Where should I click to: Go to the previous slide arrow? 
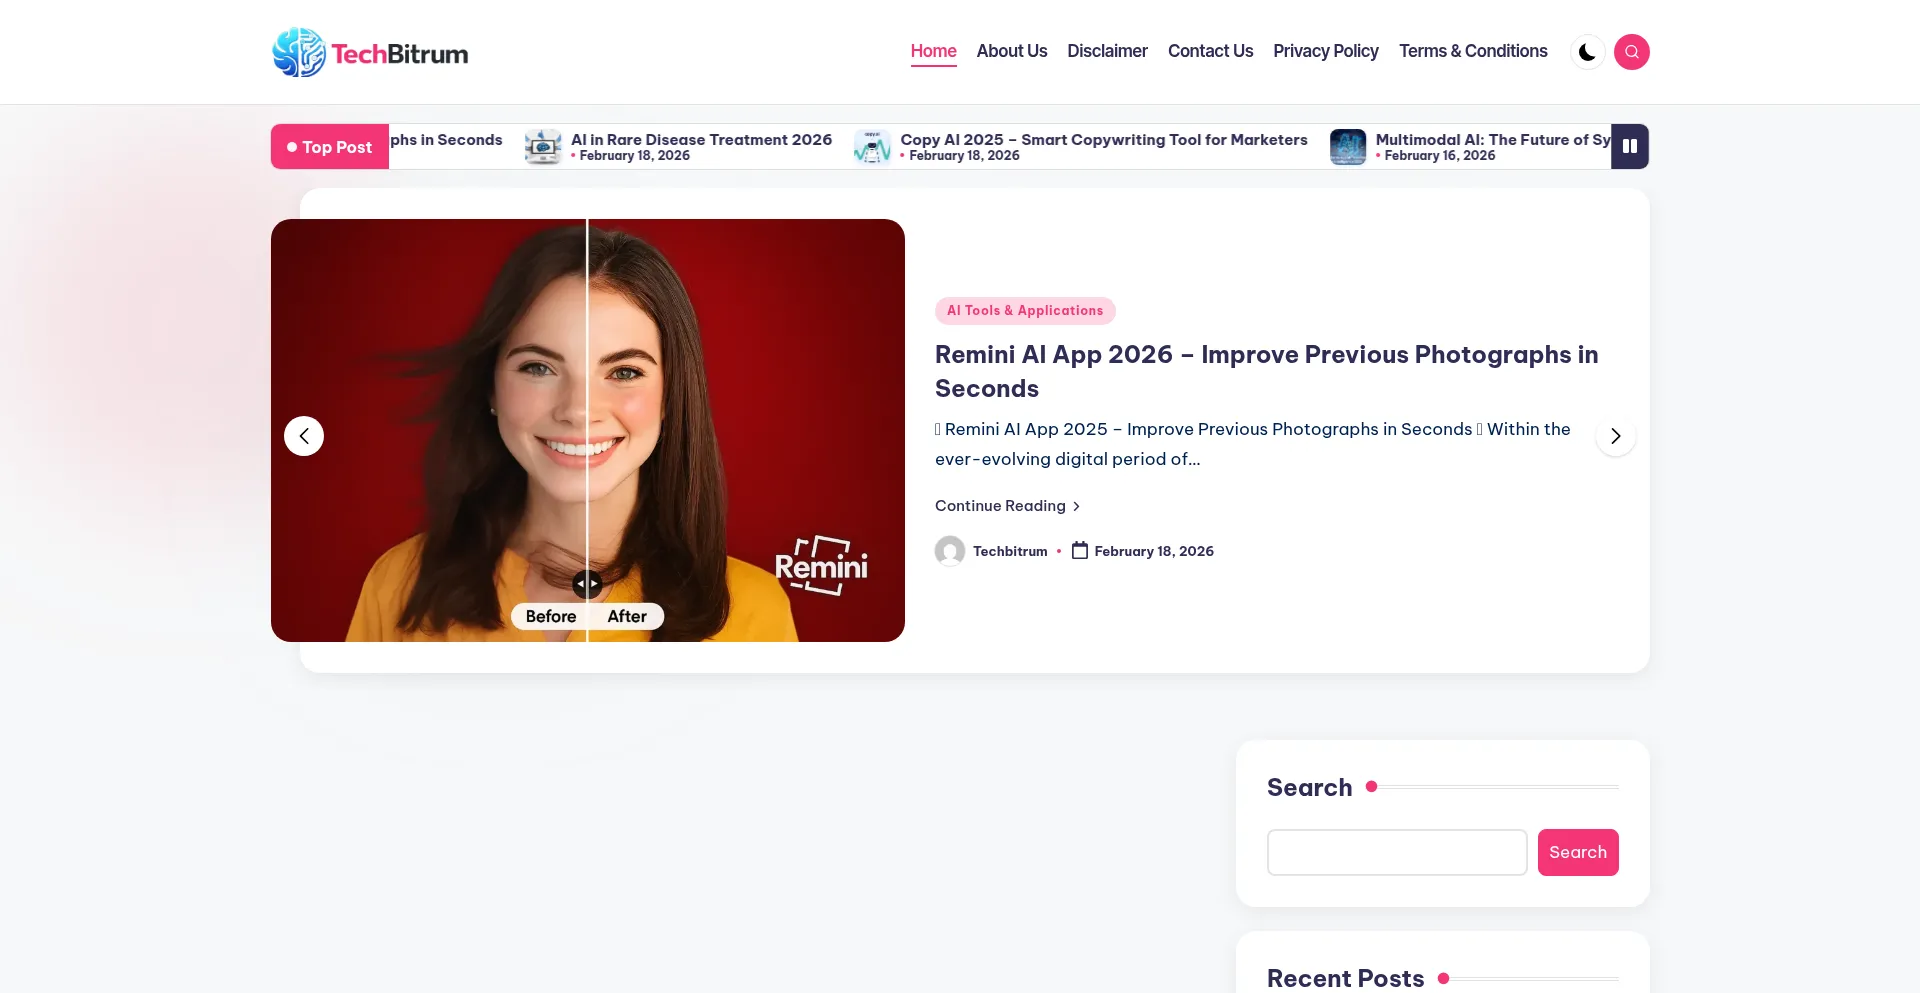pos(304,436)
